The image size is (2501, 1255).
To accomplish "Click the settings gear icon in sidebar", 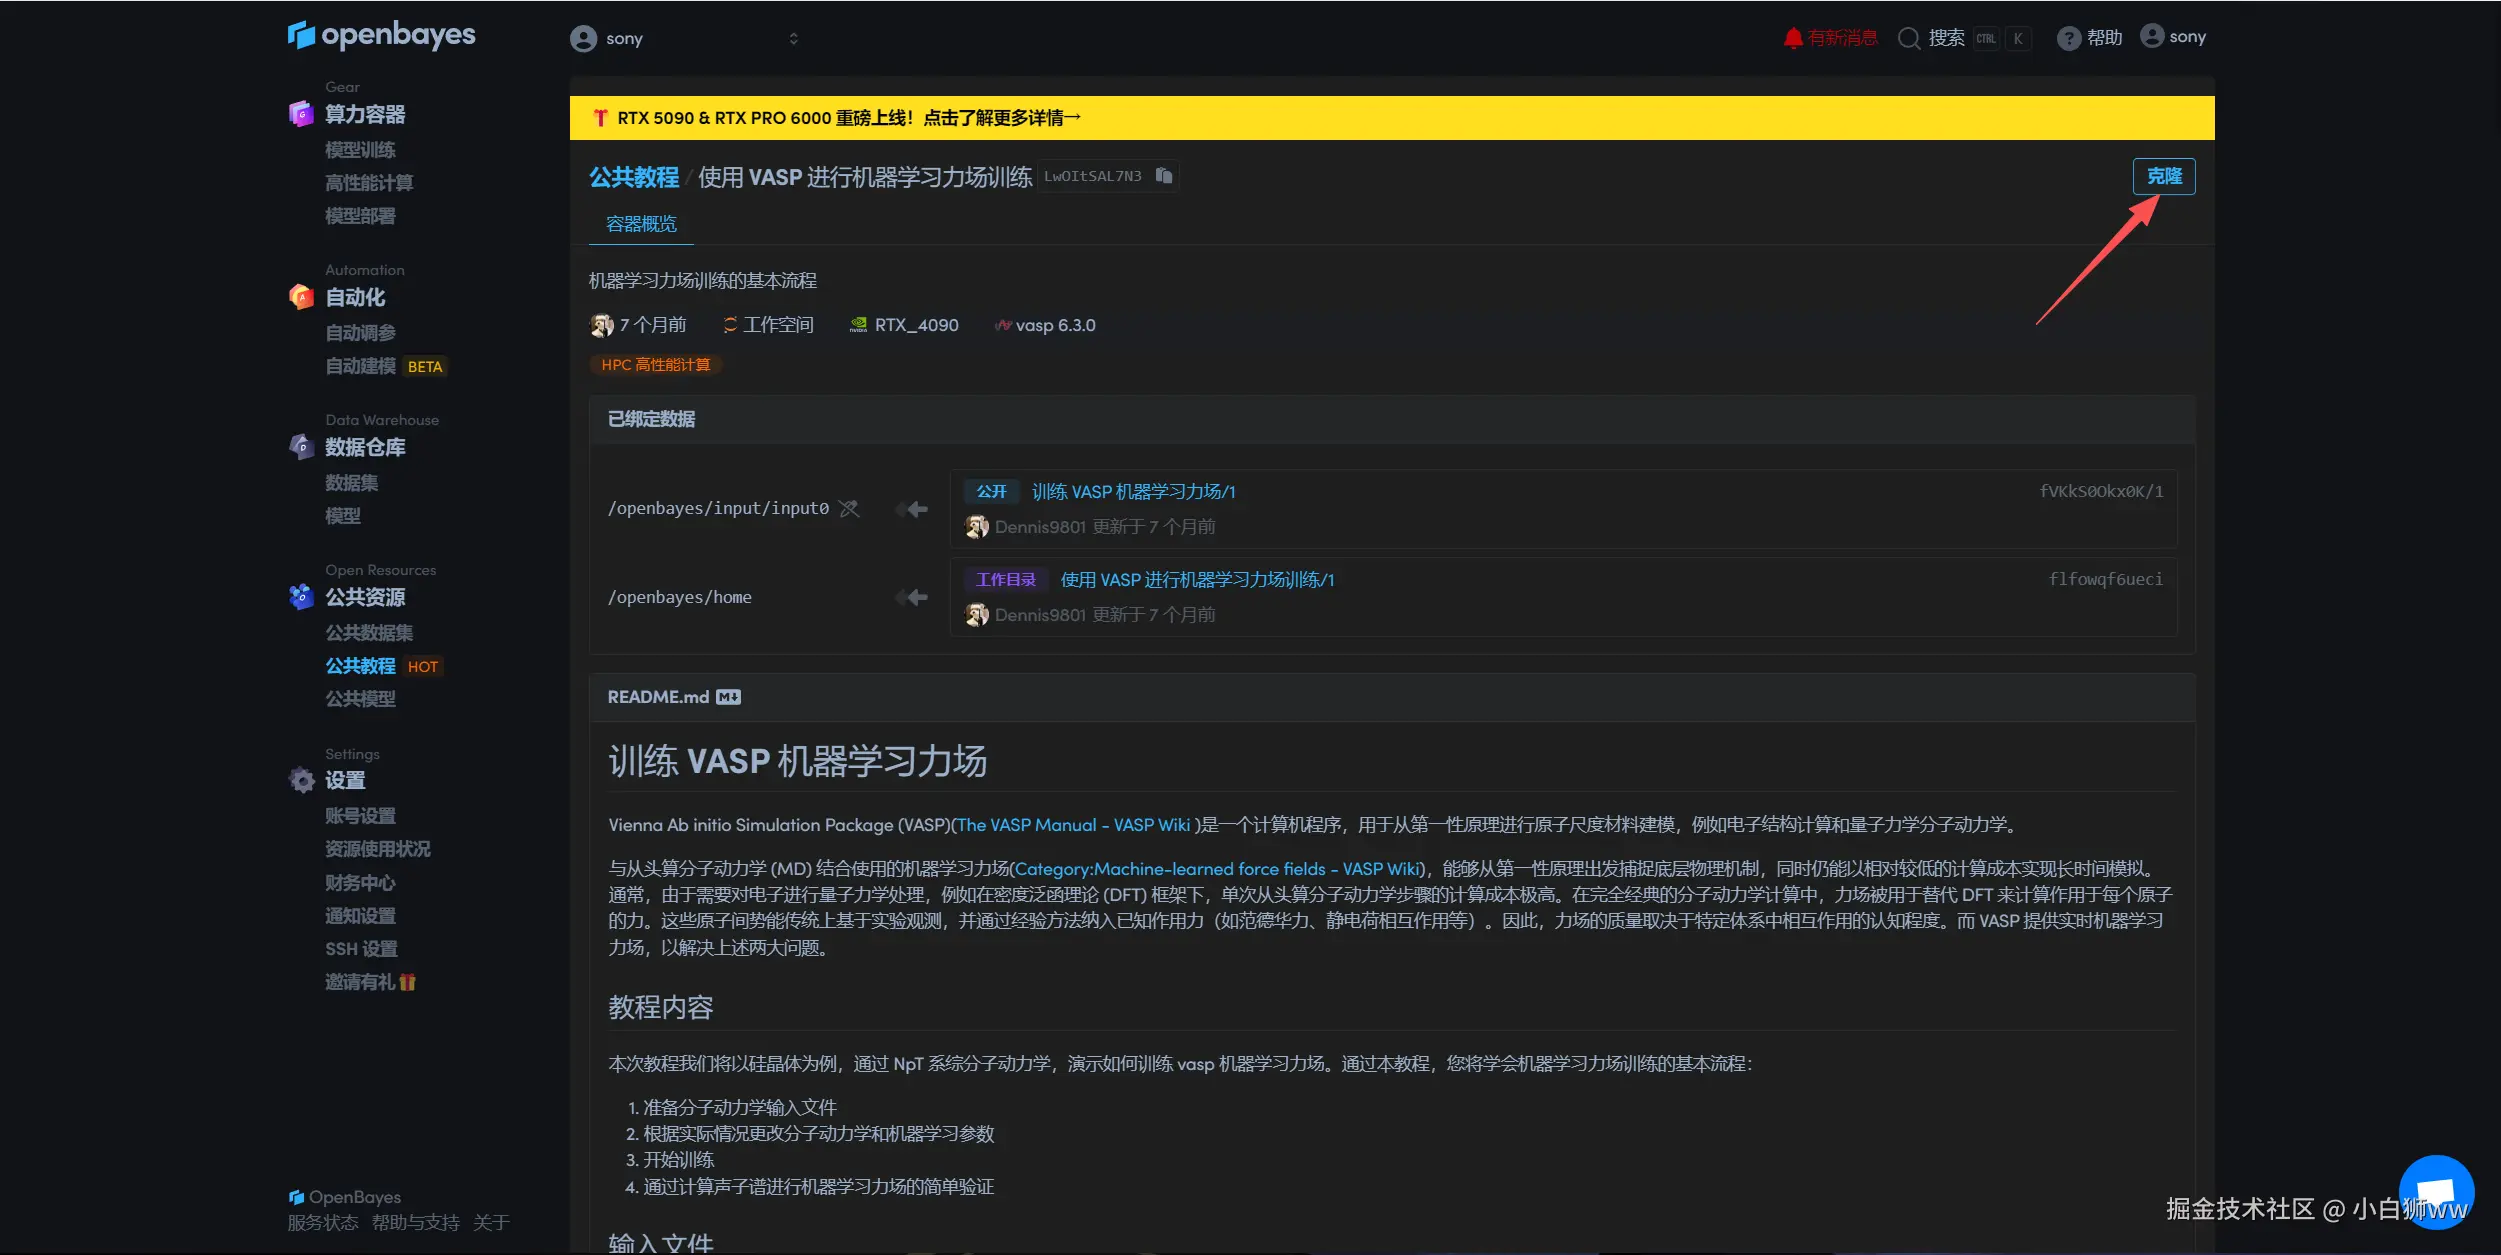I will [301, 780].
